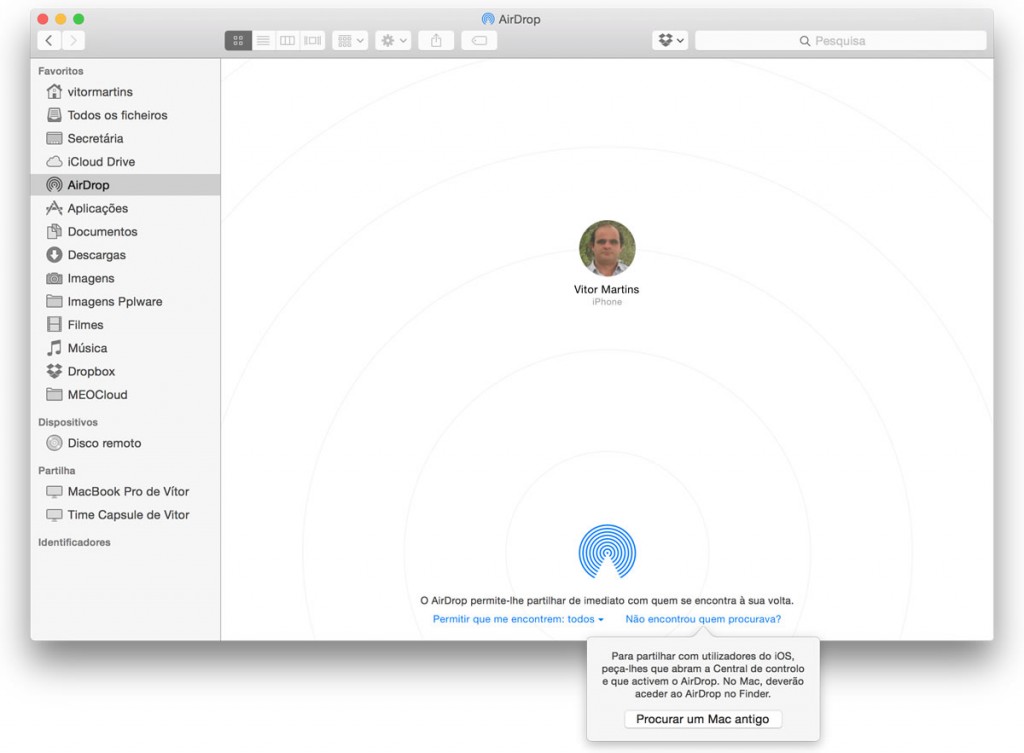Click the Share toolbar button
The image size is (1024, 753).
tap(436, 40)
